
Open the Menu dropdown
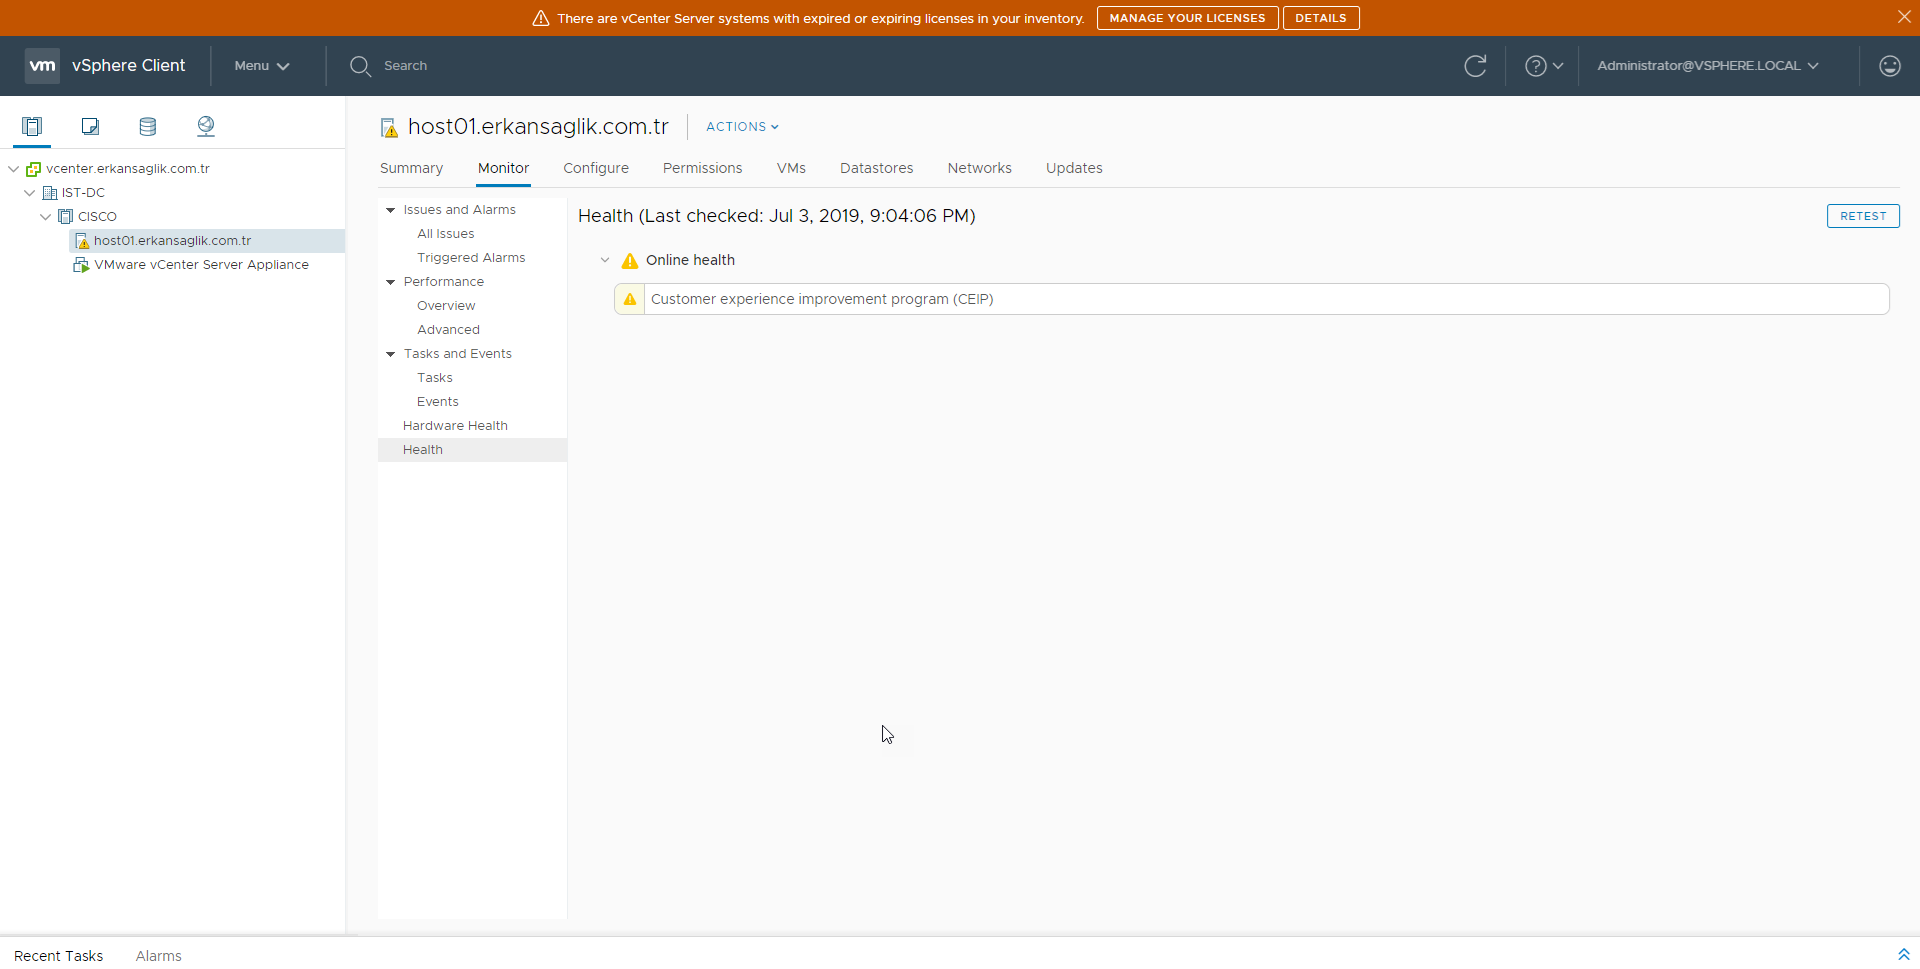(x=262, y=66)
